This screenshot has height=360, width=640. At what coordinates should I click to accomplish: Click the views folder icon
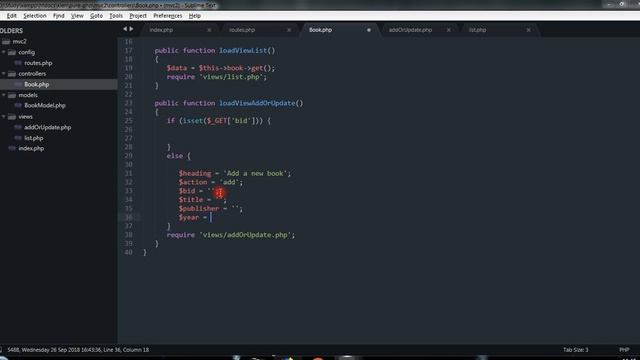pyautogui.click(x=12, y=117)
